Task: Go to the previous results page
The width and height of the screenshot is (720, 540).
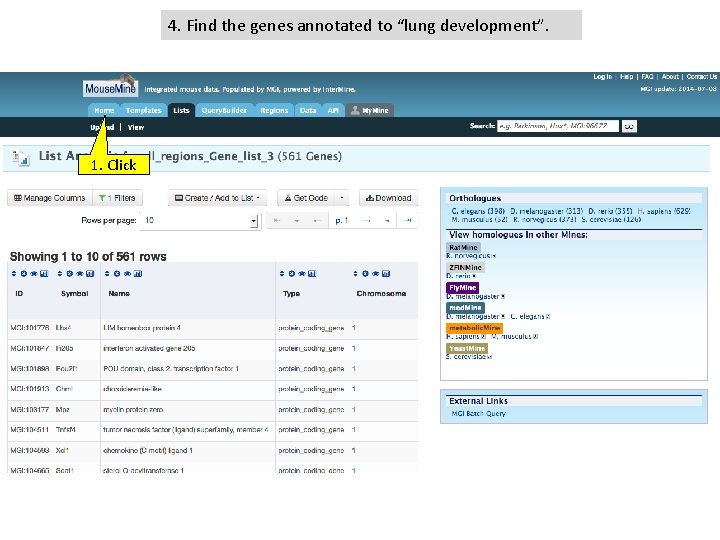Action: coord(316,220)
